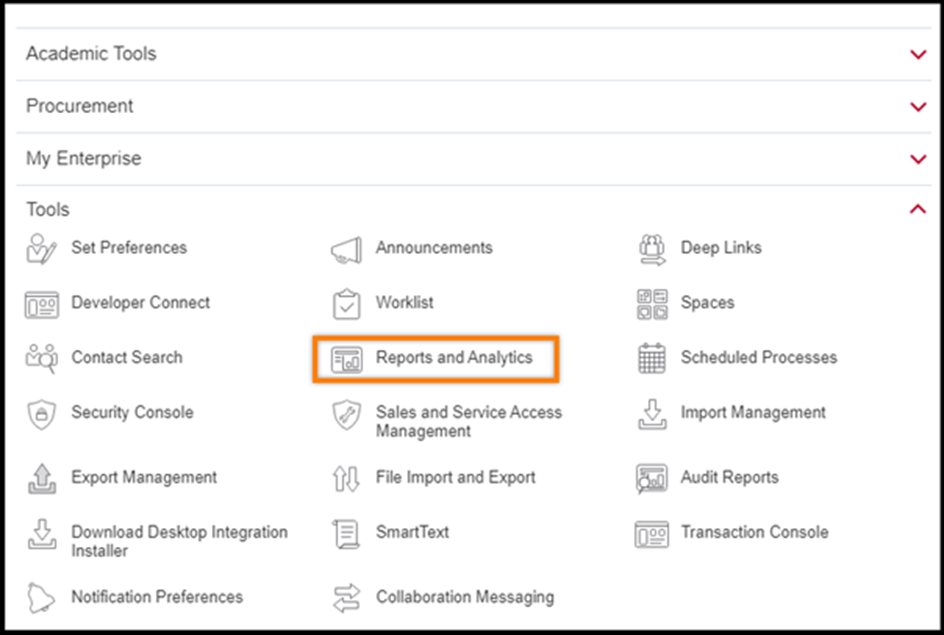Open the Collaboration Messaging link
The image size is (944, 635).
(x=464, y=597)
